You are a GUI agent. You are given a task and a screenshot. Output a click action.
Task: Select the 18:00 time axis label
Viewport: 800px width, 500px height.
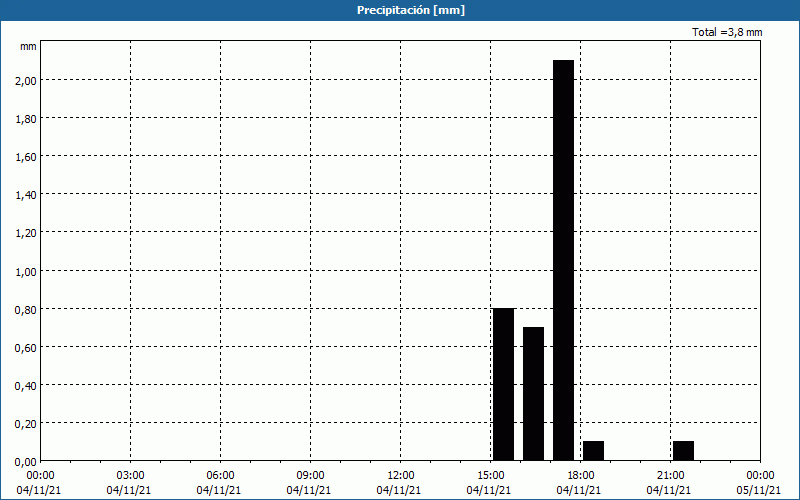(580, 475)
